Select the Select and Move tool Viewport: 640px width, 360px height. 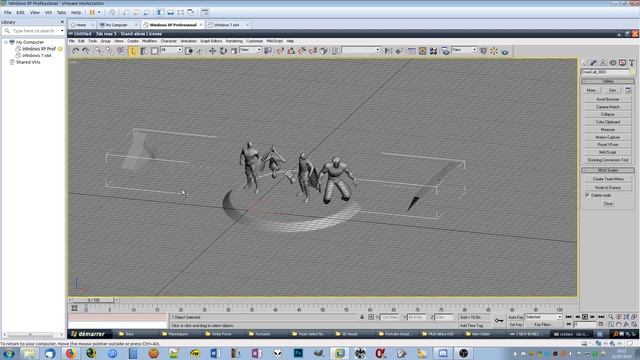[x=212, y=51]
